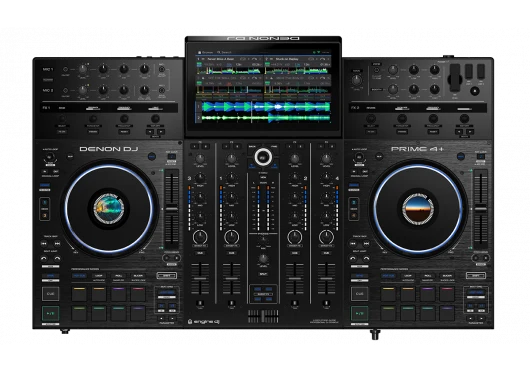530x371 pixels.
Task: Skip to previous track on right deck
Action: pyautogui.click(x=353, y=243)
